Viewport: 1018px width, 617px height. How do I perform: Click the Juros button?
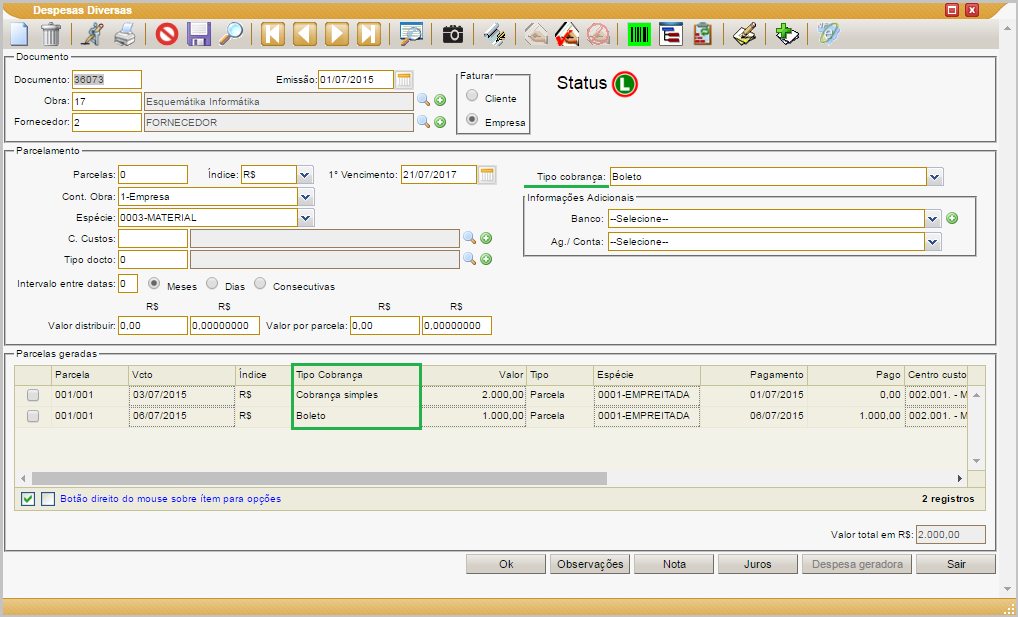(758, 564)
